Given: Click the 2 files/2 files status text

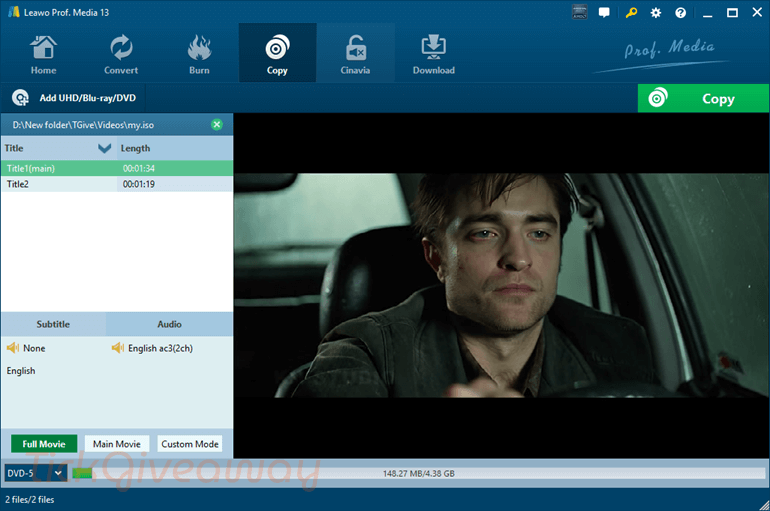Looking at the screenshot, I should [x=29, y=500].
